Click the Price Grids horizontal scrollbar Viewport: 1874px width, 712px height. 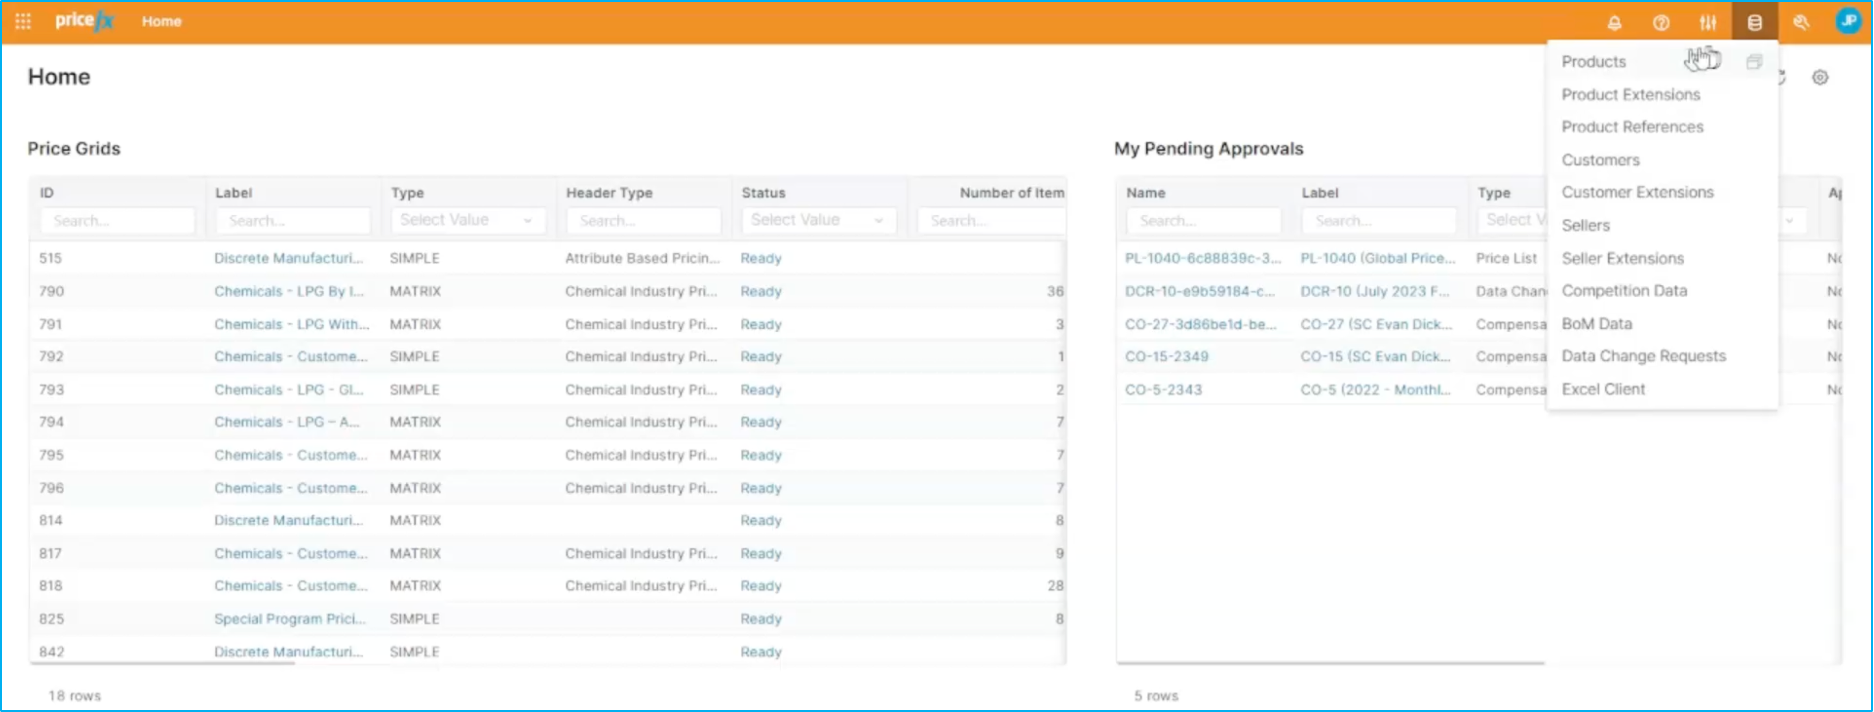tap(163, 663)
